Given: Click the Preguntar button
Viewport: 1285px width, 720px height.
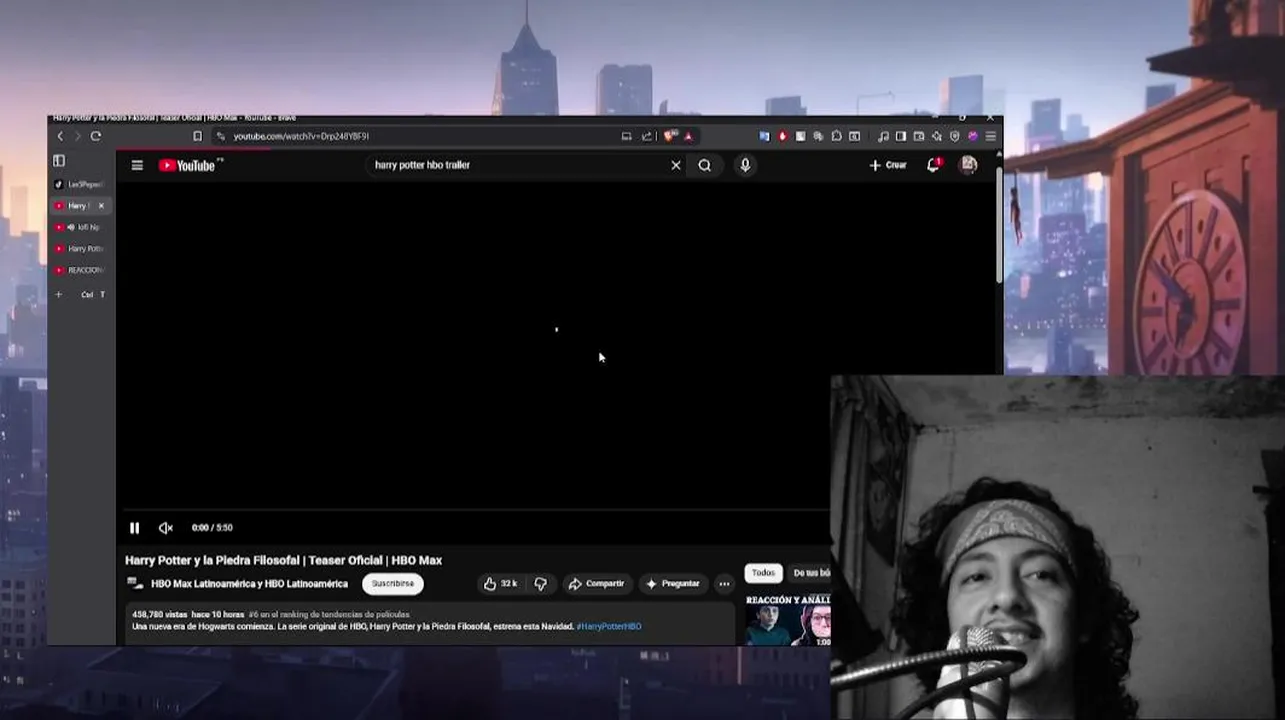Looking at the screenshot, I should (673, 584).
